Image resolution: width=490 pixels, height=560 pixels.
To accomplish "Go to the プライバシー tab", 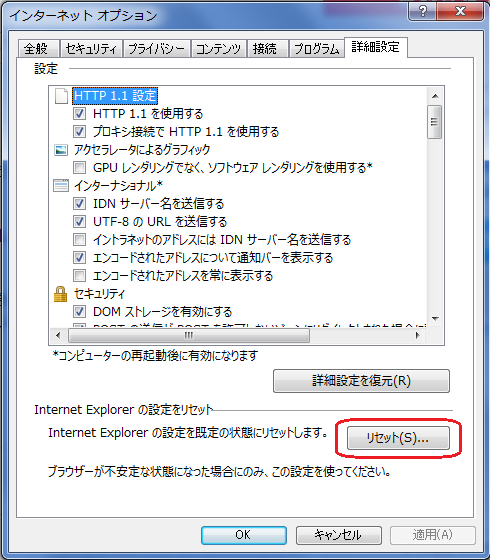I will [x=156, y=49].
